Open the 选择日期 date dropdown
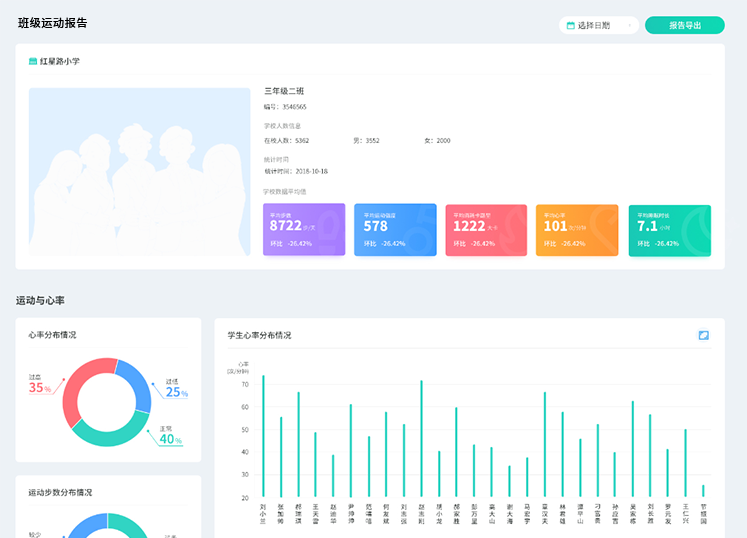Image resolution: width=747 pixels, height=538 pixels. [598, 26]
